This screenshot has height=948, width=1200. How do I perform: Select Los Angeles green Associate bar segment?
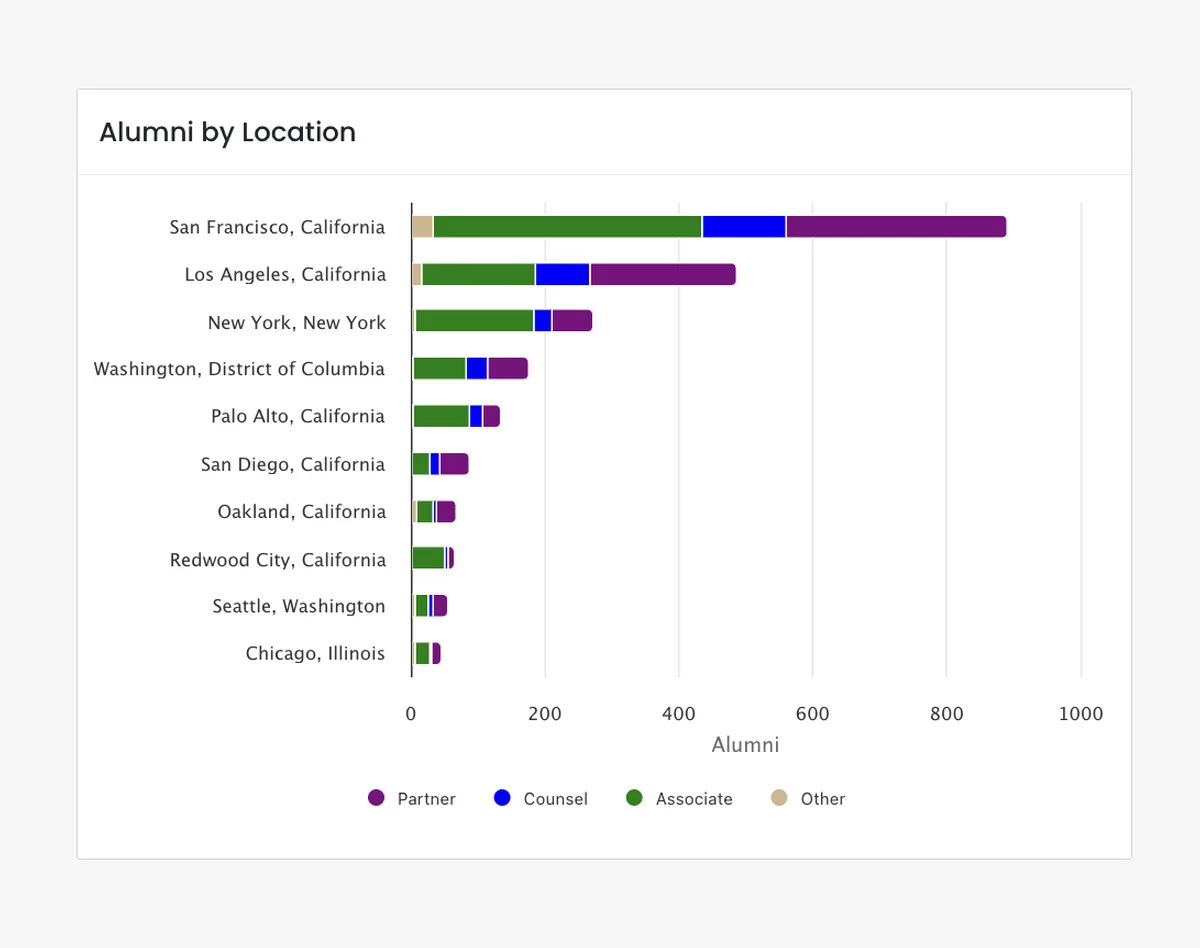[479, 274]
